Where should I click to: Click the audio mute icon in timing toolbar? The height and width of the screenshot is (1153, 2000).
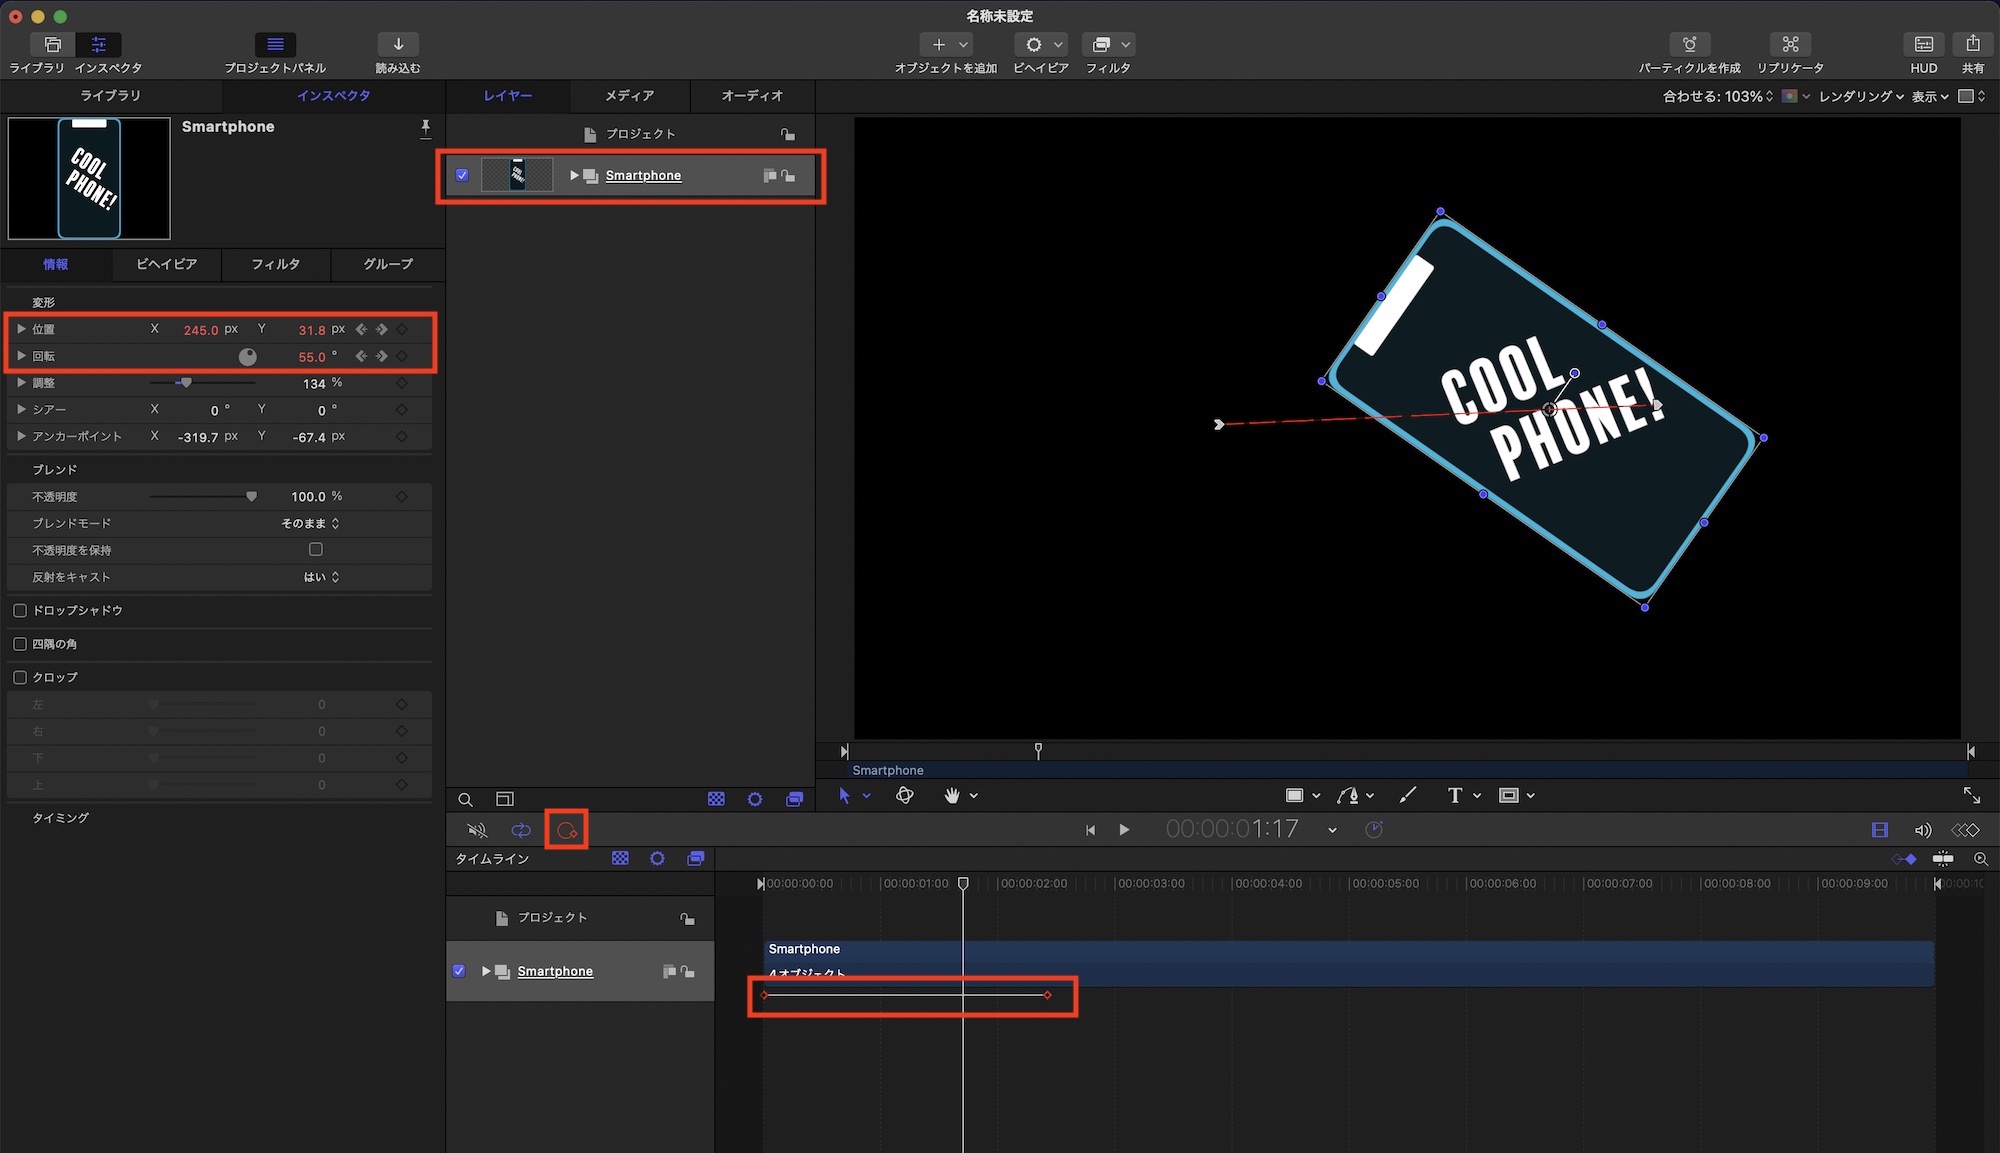point(477,830)
